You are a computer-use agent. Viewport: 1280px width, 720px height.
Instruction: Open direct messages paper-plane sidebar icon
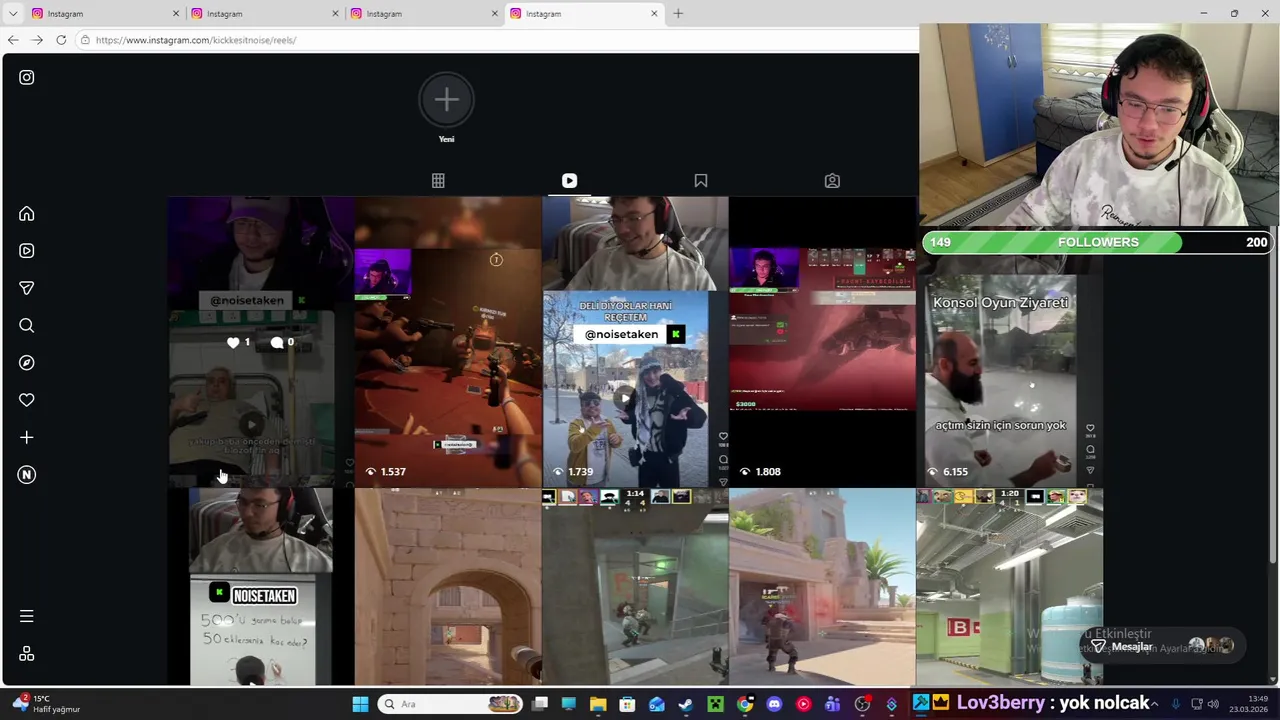[x=27, y=288]
